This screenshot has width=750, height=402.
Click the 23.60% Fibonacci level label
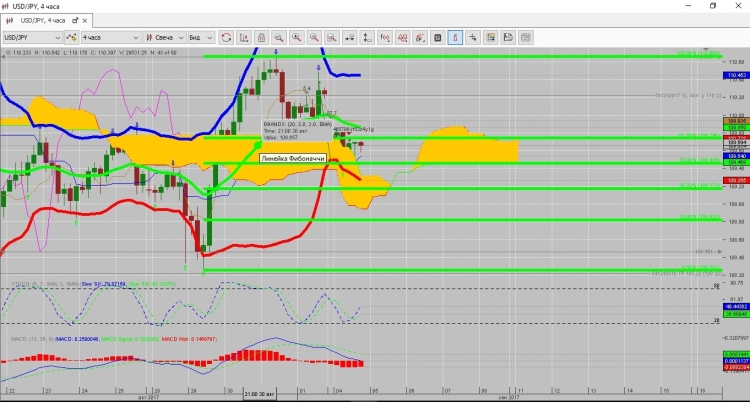pyautogui.click(x=699, y=217)
